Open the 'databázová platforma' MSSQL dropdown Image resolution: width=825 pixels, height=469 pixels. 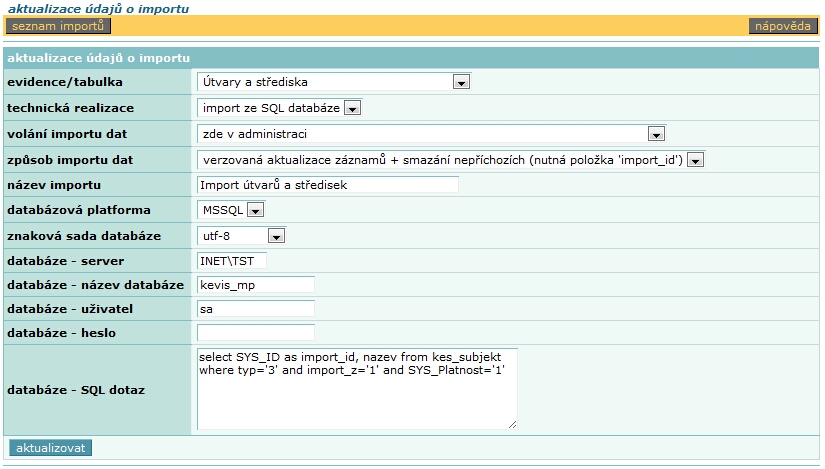click(230, 210)
